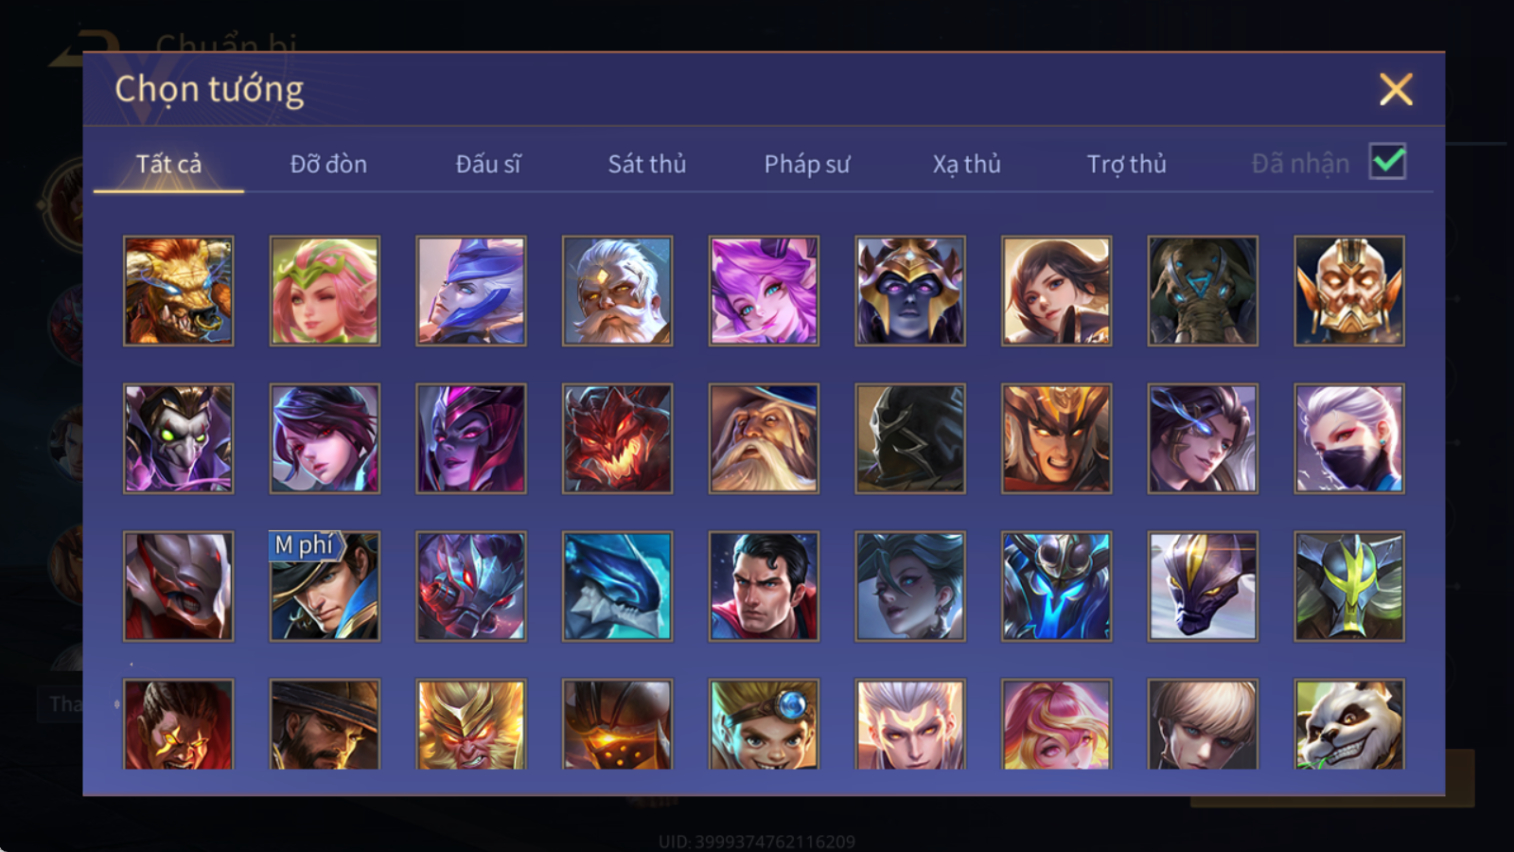Filter by Đấu sĩ heroes

pyautogui.click(x=488, y=164)
